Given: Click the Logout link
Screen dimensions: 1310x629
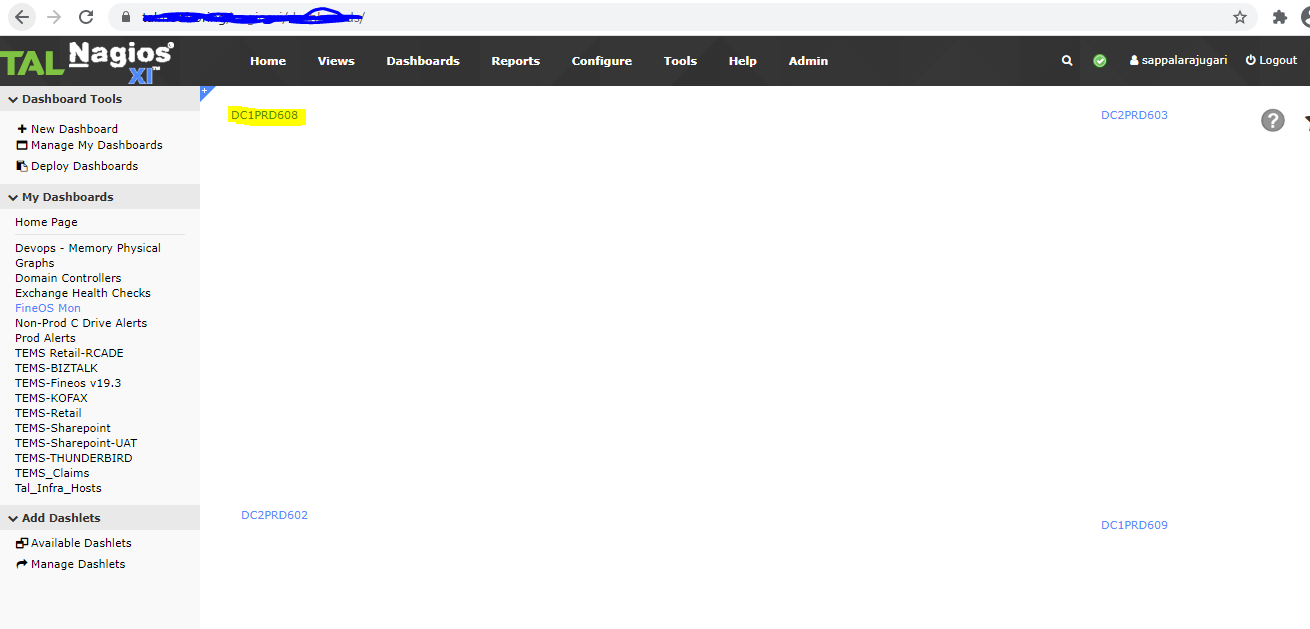Looking at the screenshot, I should pyautogui.click(x=1271, y=61).
